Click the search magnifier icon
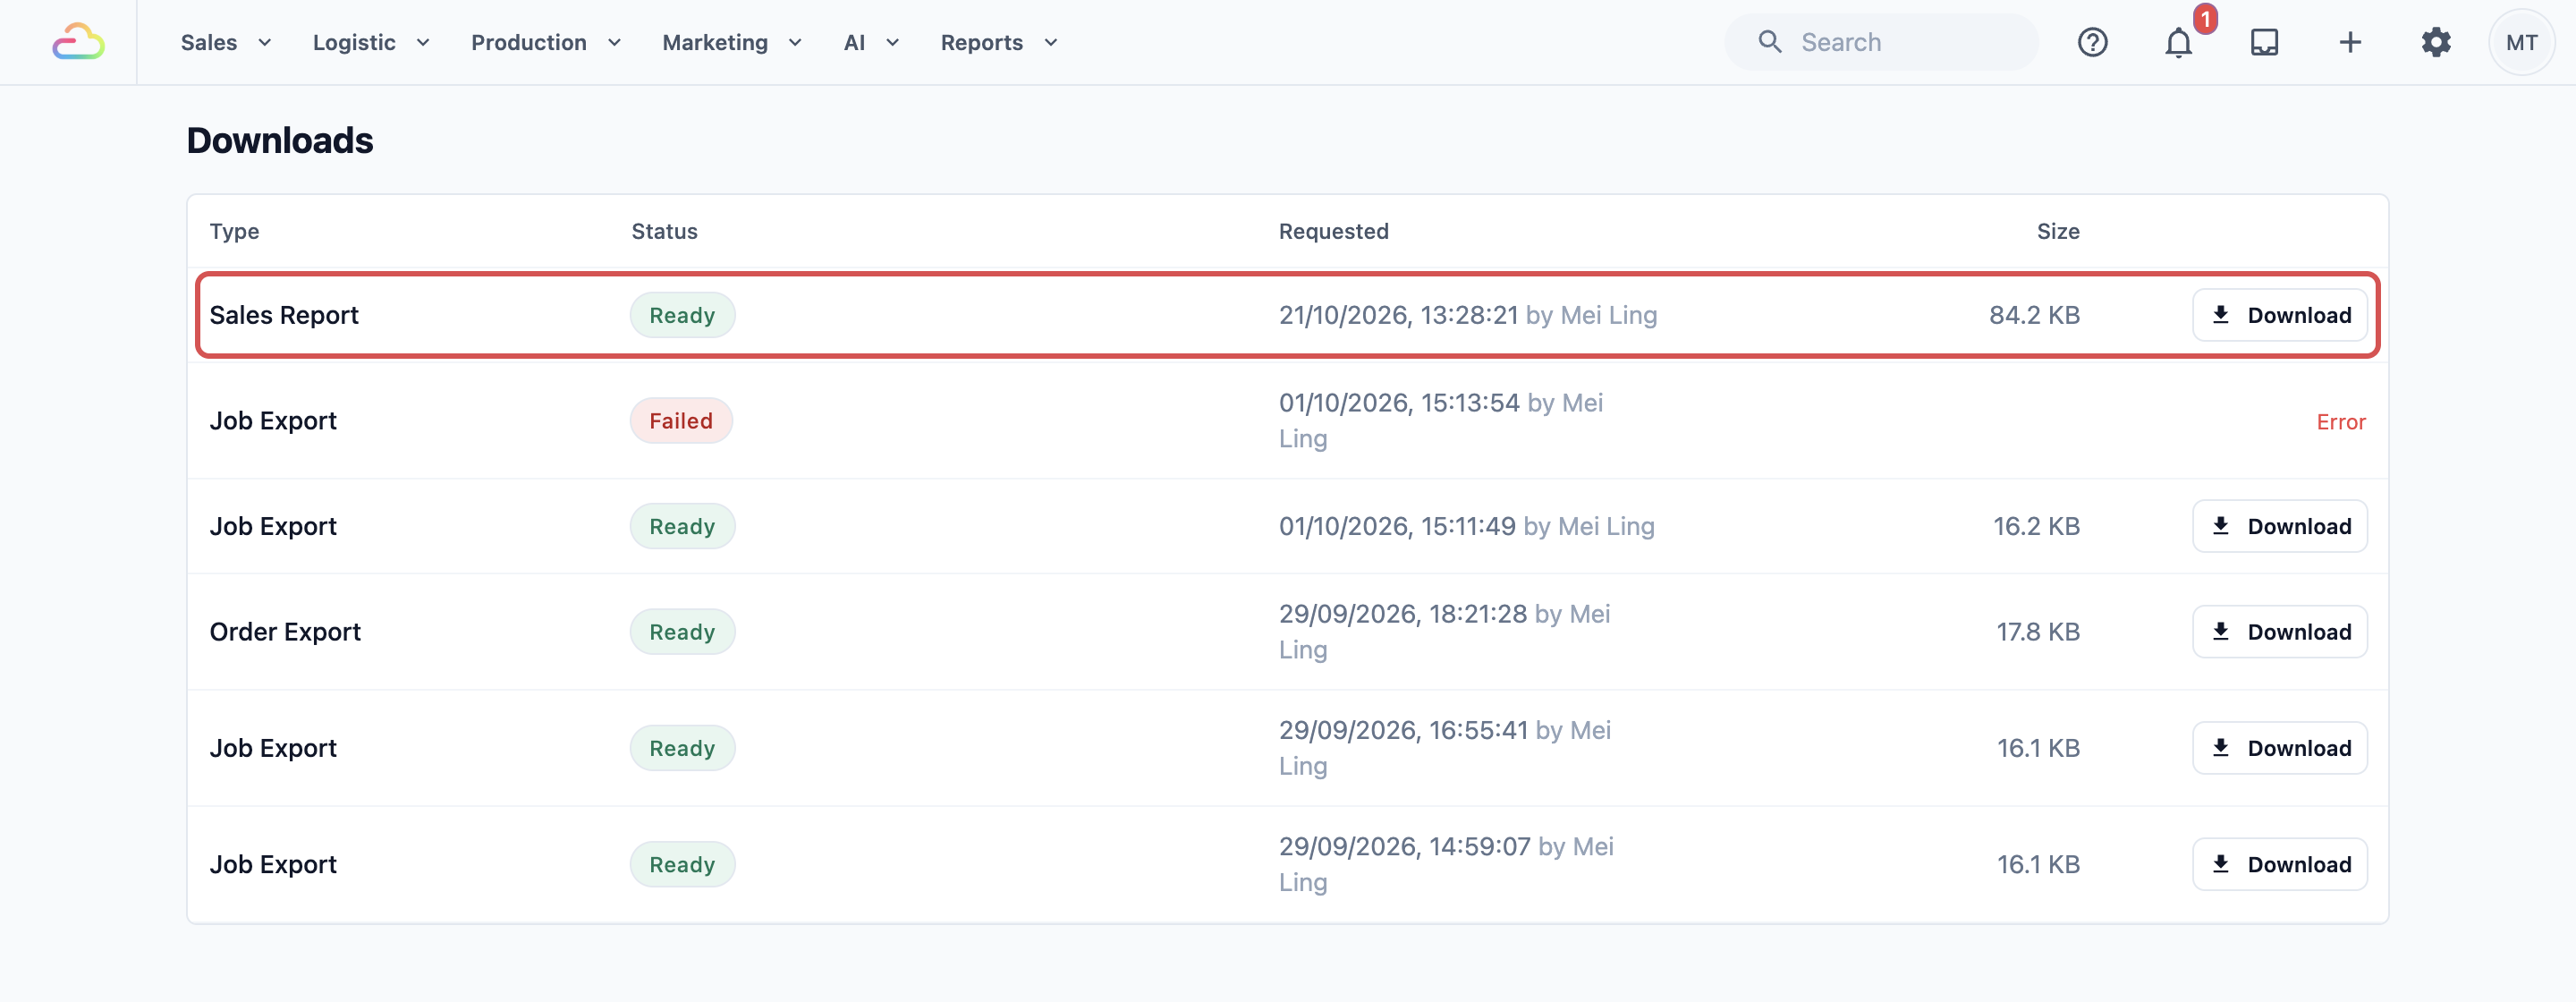This screenshot has width=2576, height=1002. [1769, 42]
